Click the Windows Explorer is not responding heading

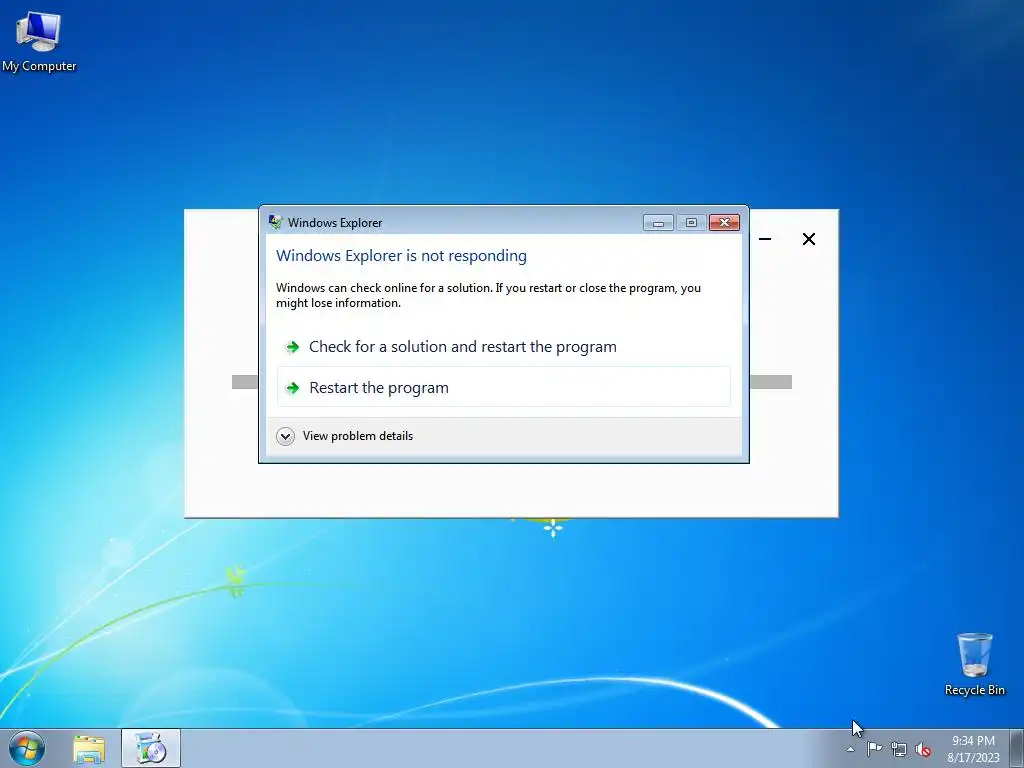(x=401, y=256)
